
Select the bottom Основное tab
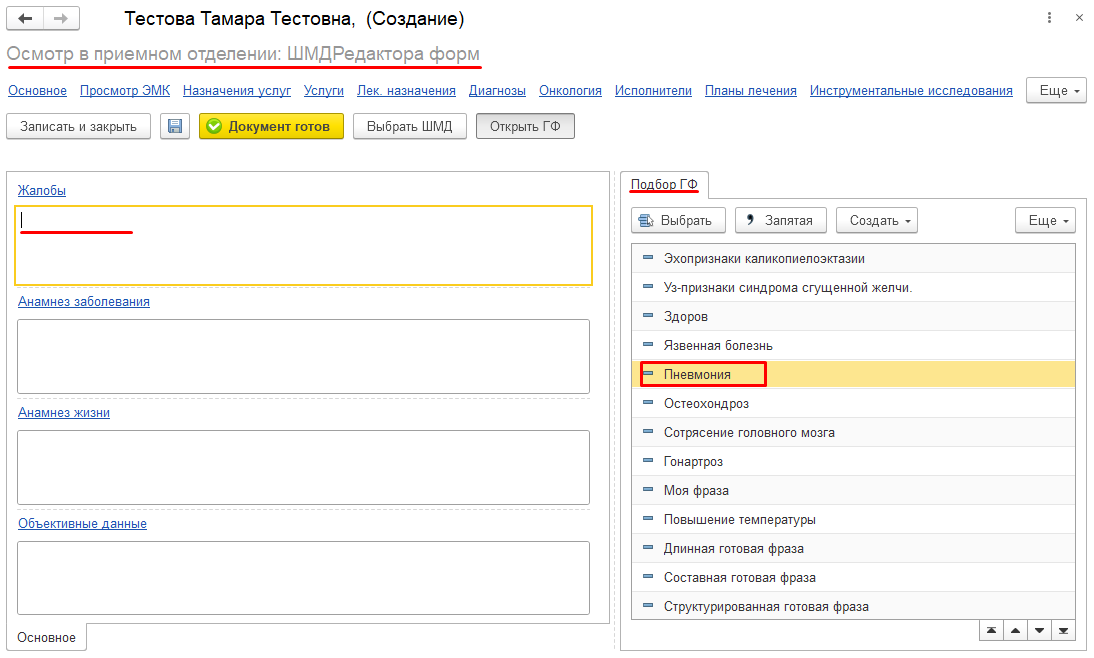[46, 638]
